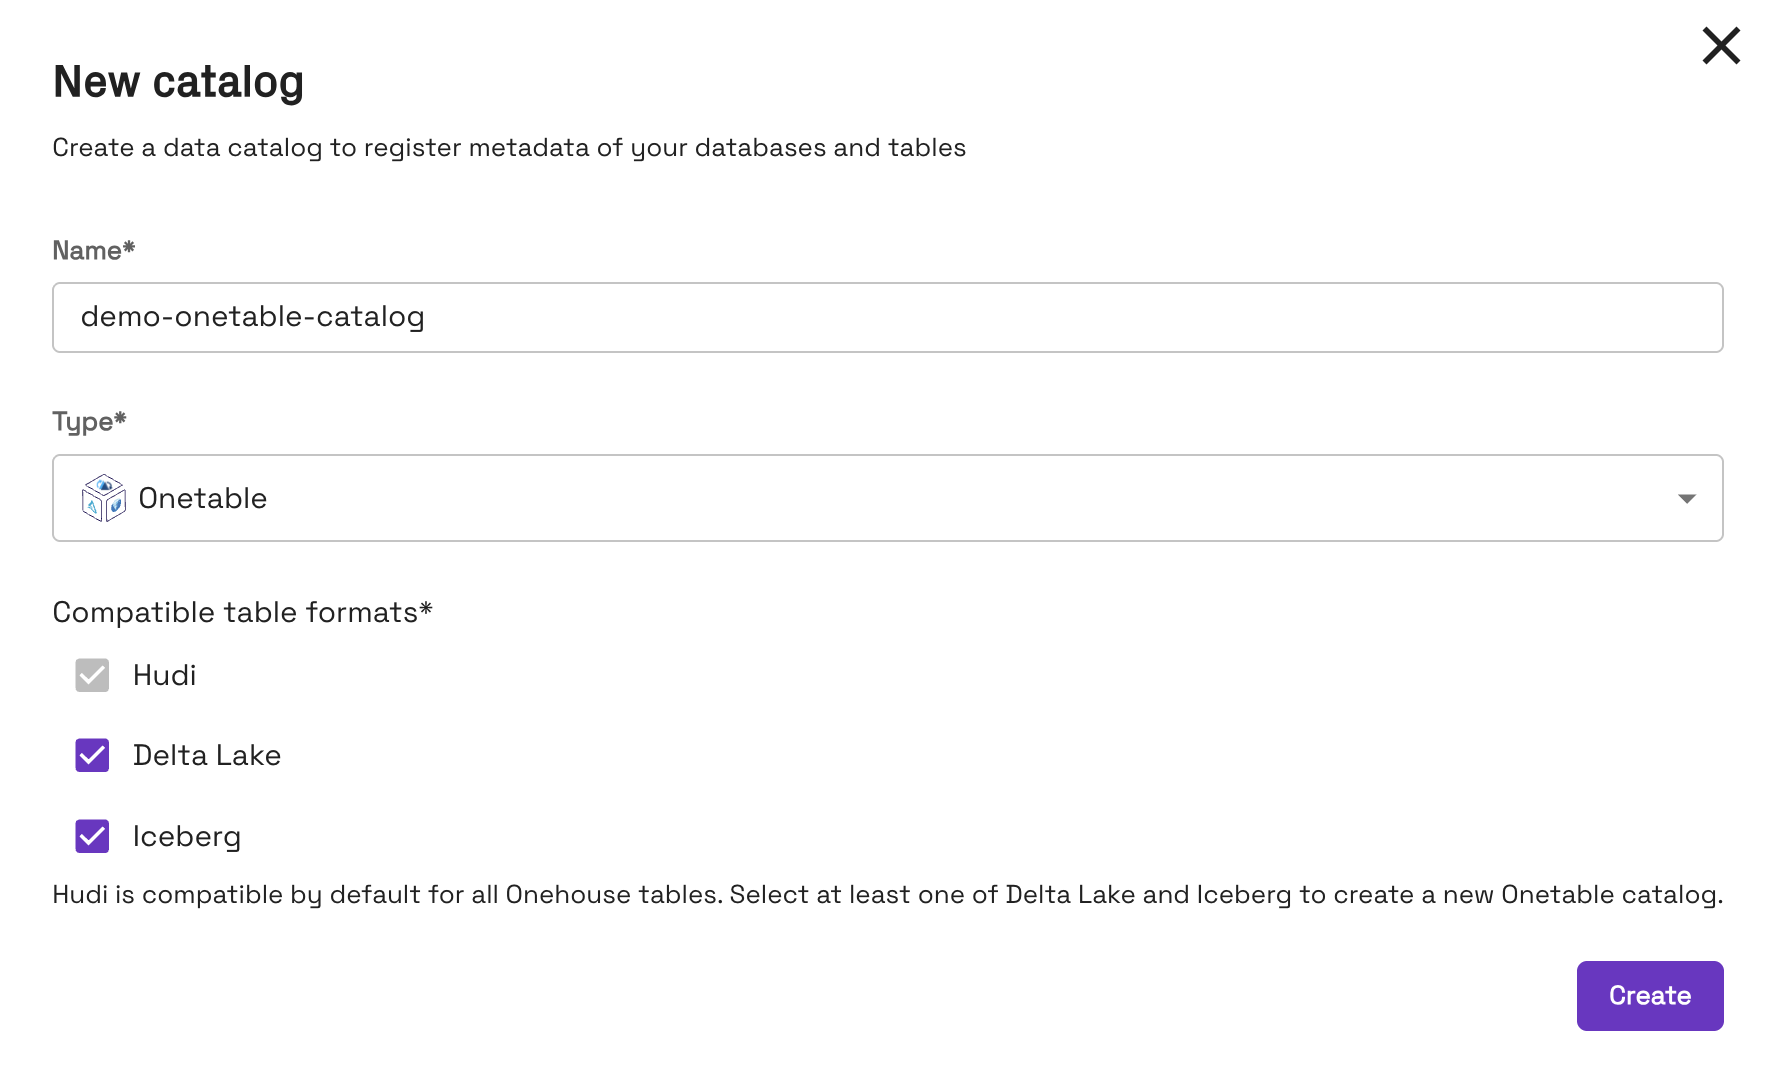Close the New catalog dialog

pyautogui.click(x=1721, y=46)
